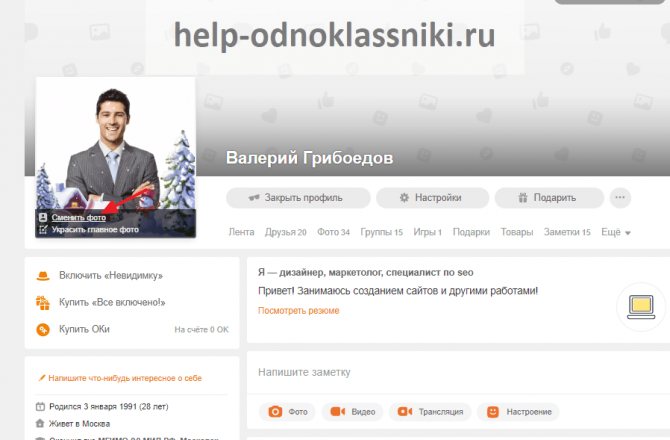Click the Напишите заметку input field

458,373
